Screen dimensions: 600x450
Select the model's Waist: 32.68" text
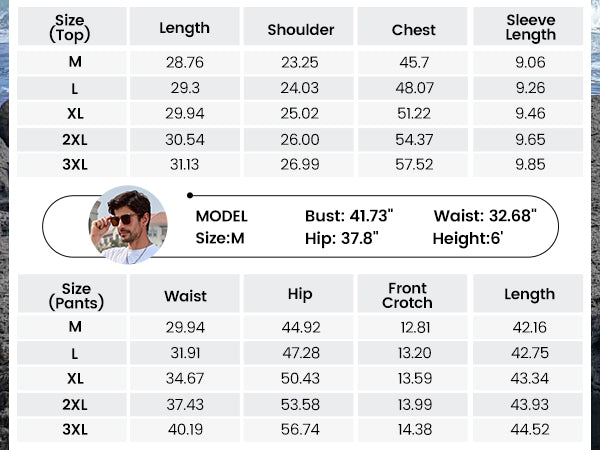[x=485, y=216]
